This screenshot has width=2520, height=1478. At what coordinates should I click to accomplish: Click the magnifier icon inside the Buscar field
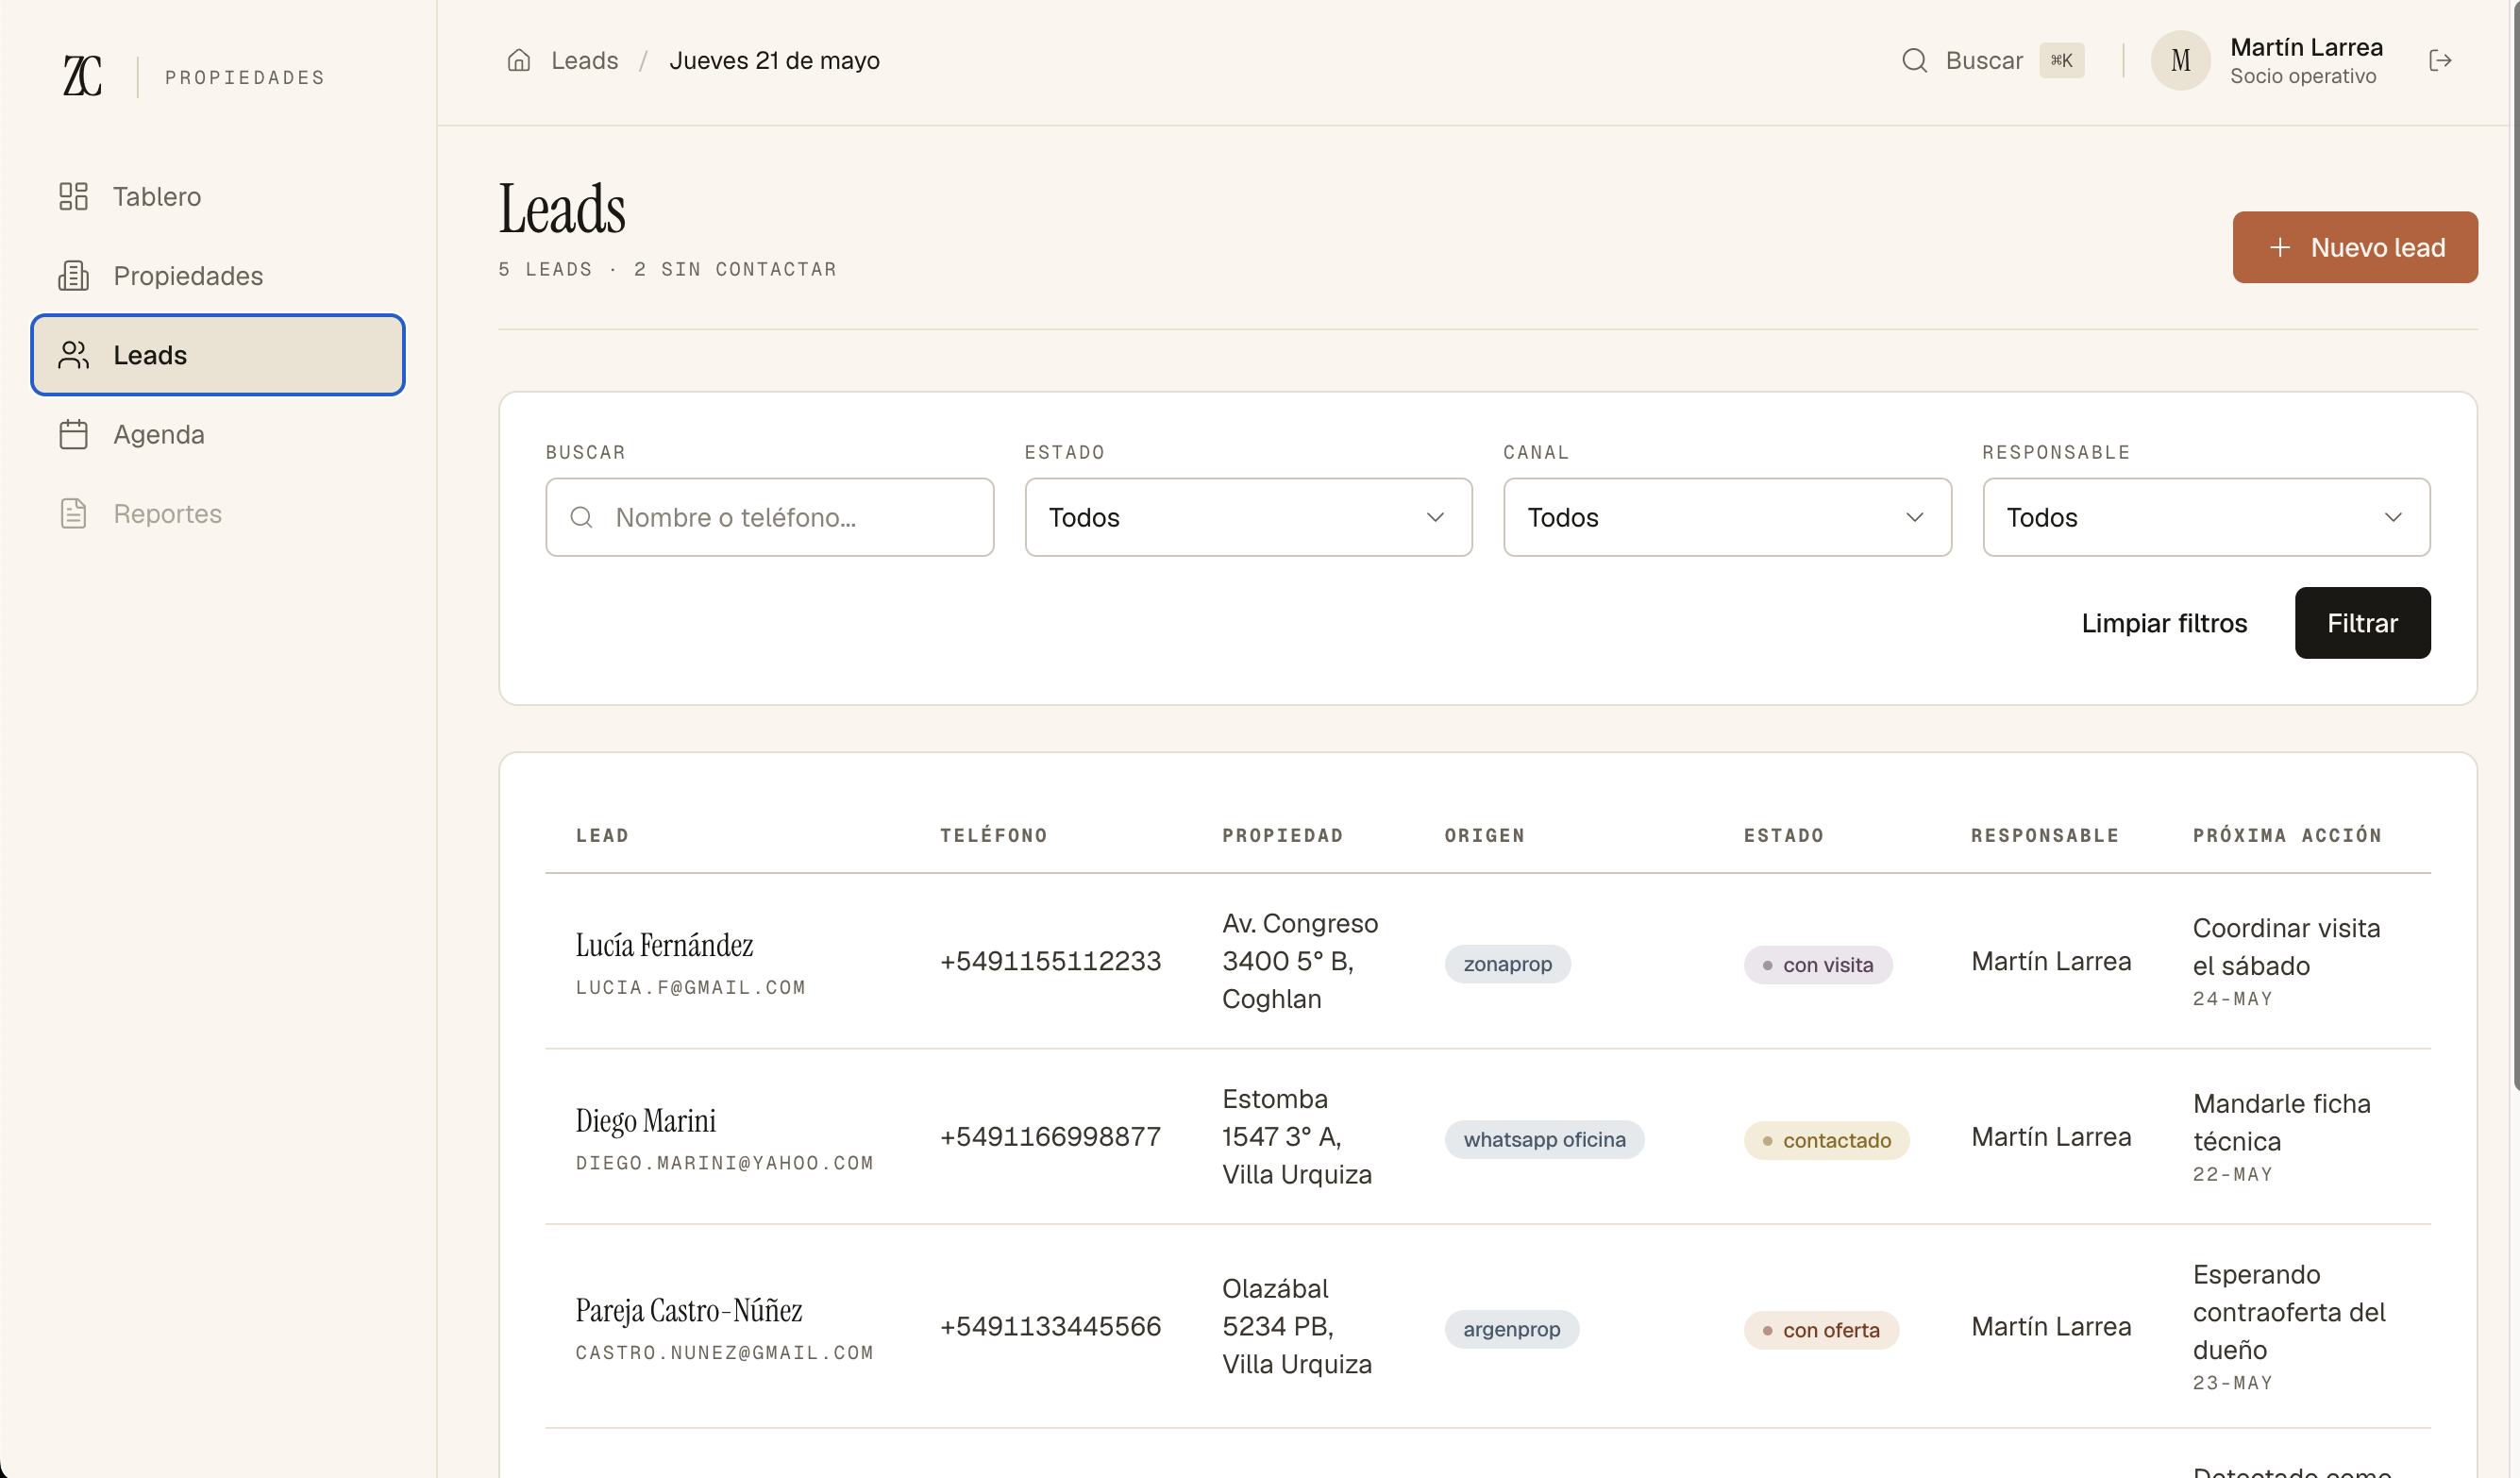(581, 517)
